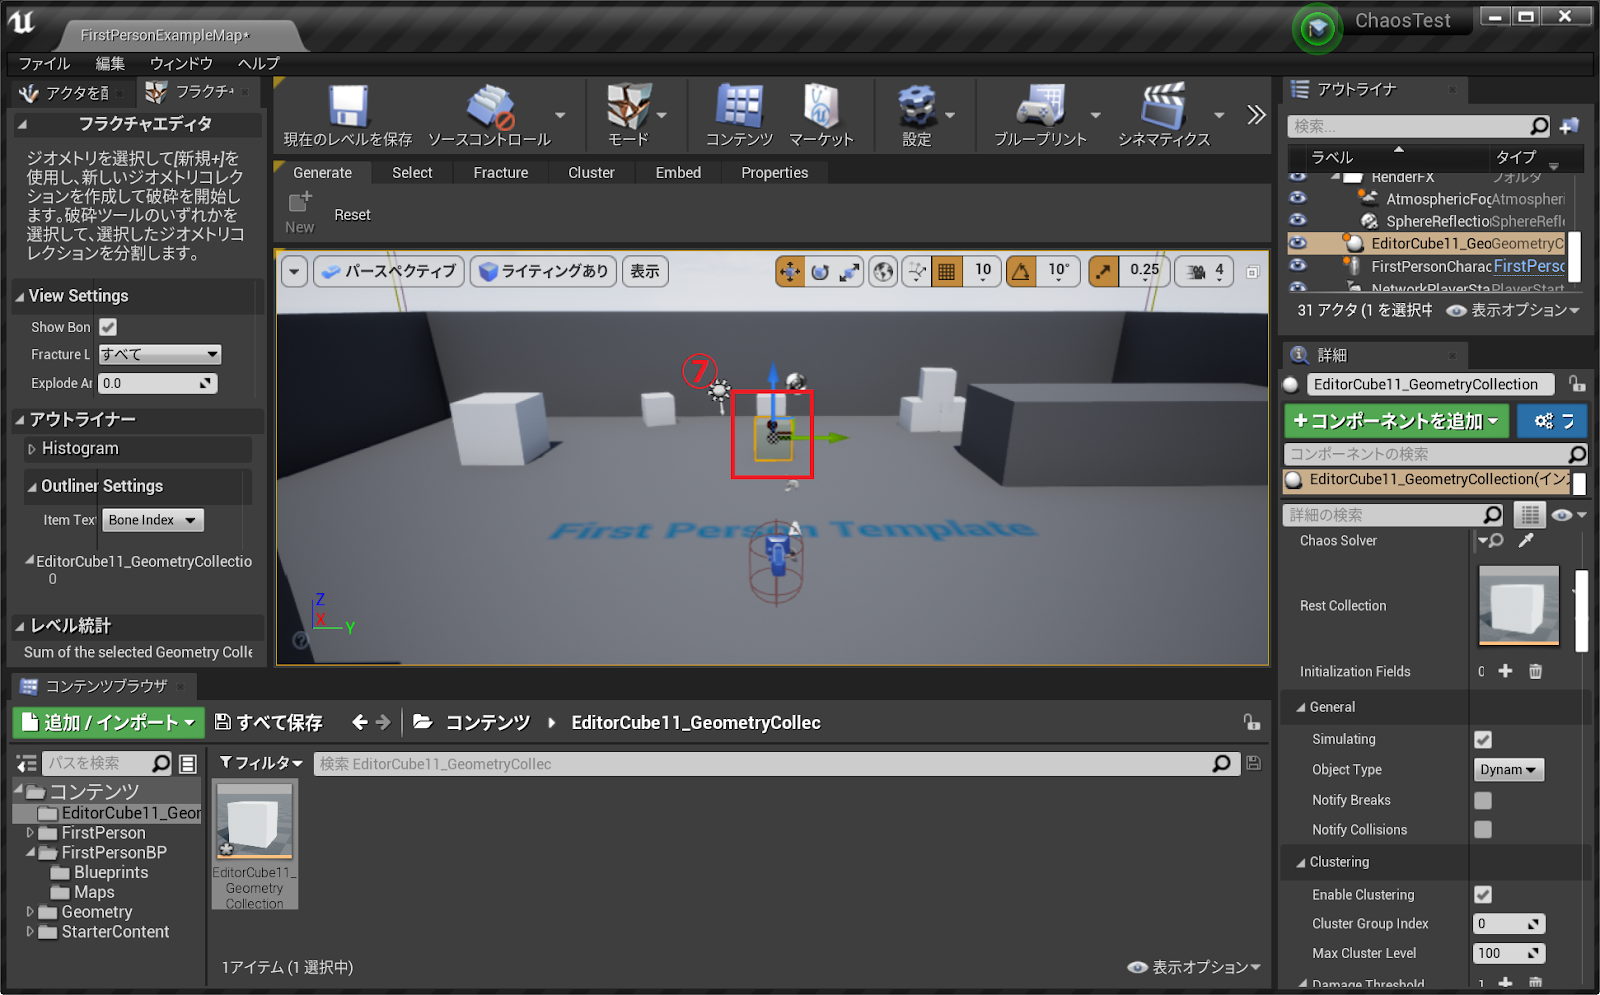Open the Perspective (パースペクティブ) view button

(389, 271)
